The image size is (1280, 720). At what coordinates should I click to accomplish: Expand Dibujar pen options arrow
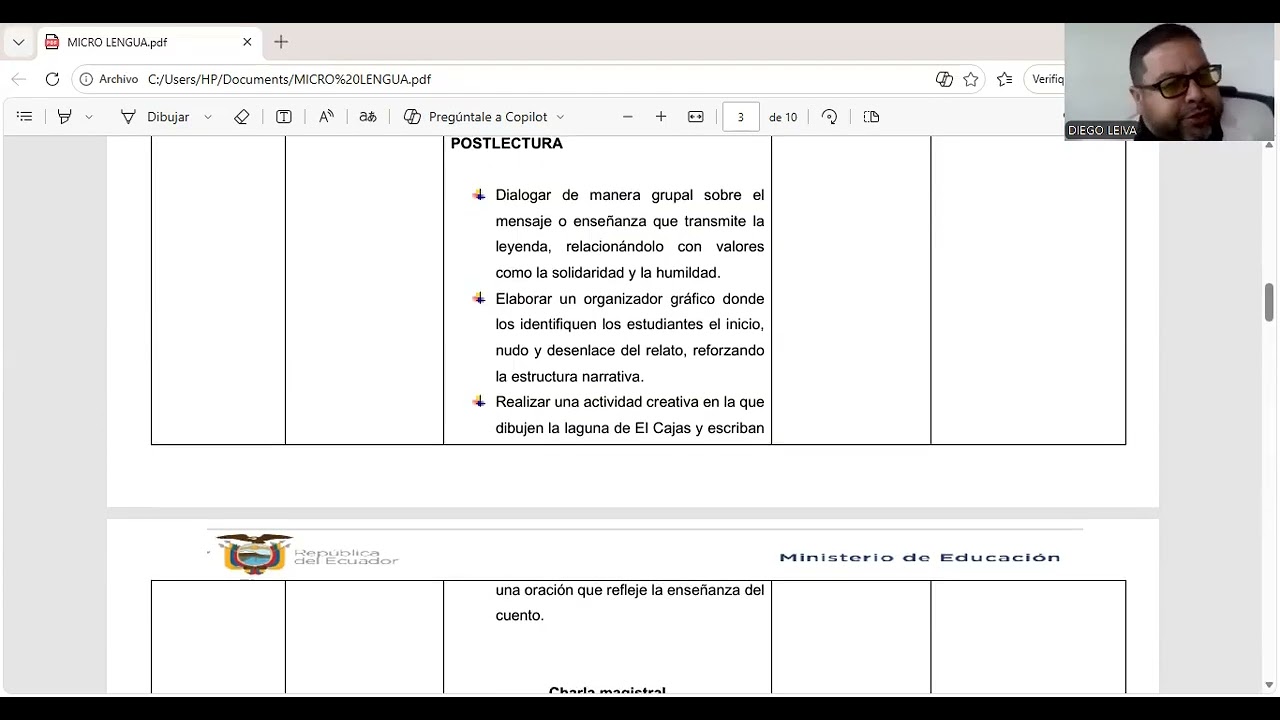click(x=208, y=117)
